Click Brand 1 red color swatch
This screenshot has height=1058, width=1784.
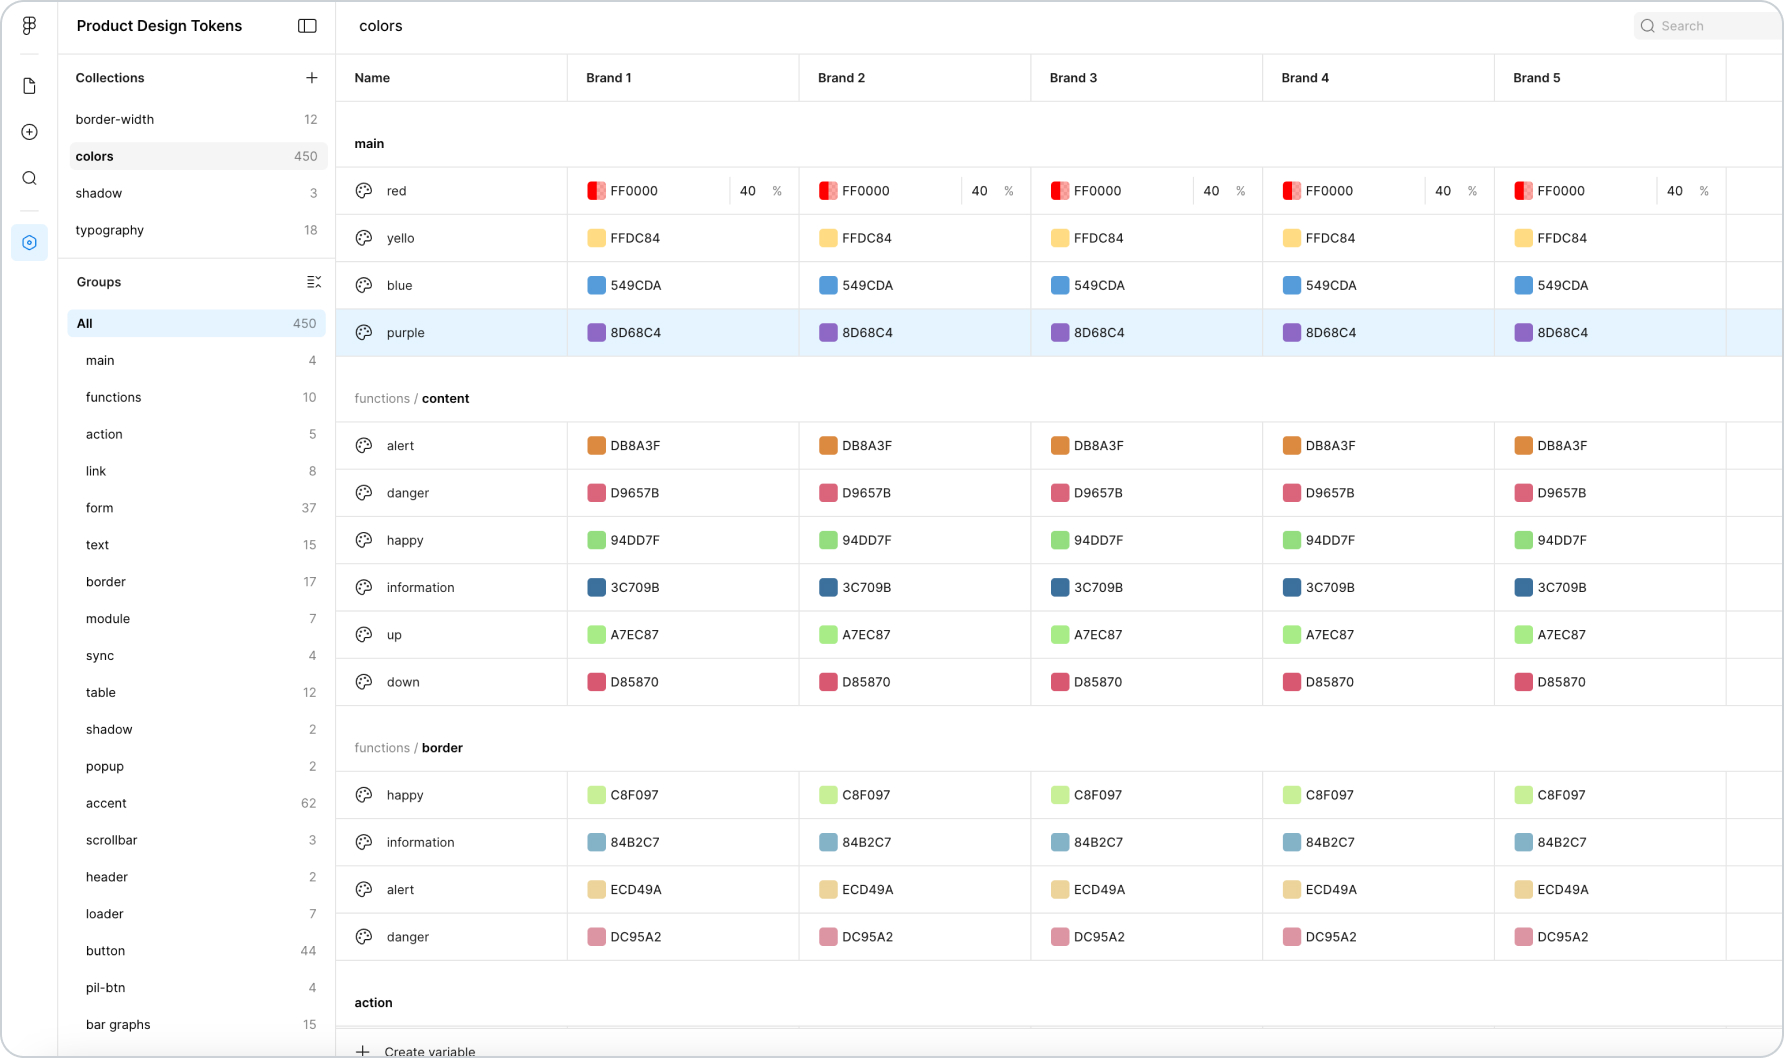(x=596, y=191)
